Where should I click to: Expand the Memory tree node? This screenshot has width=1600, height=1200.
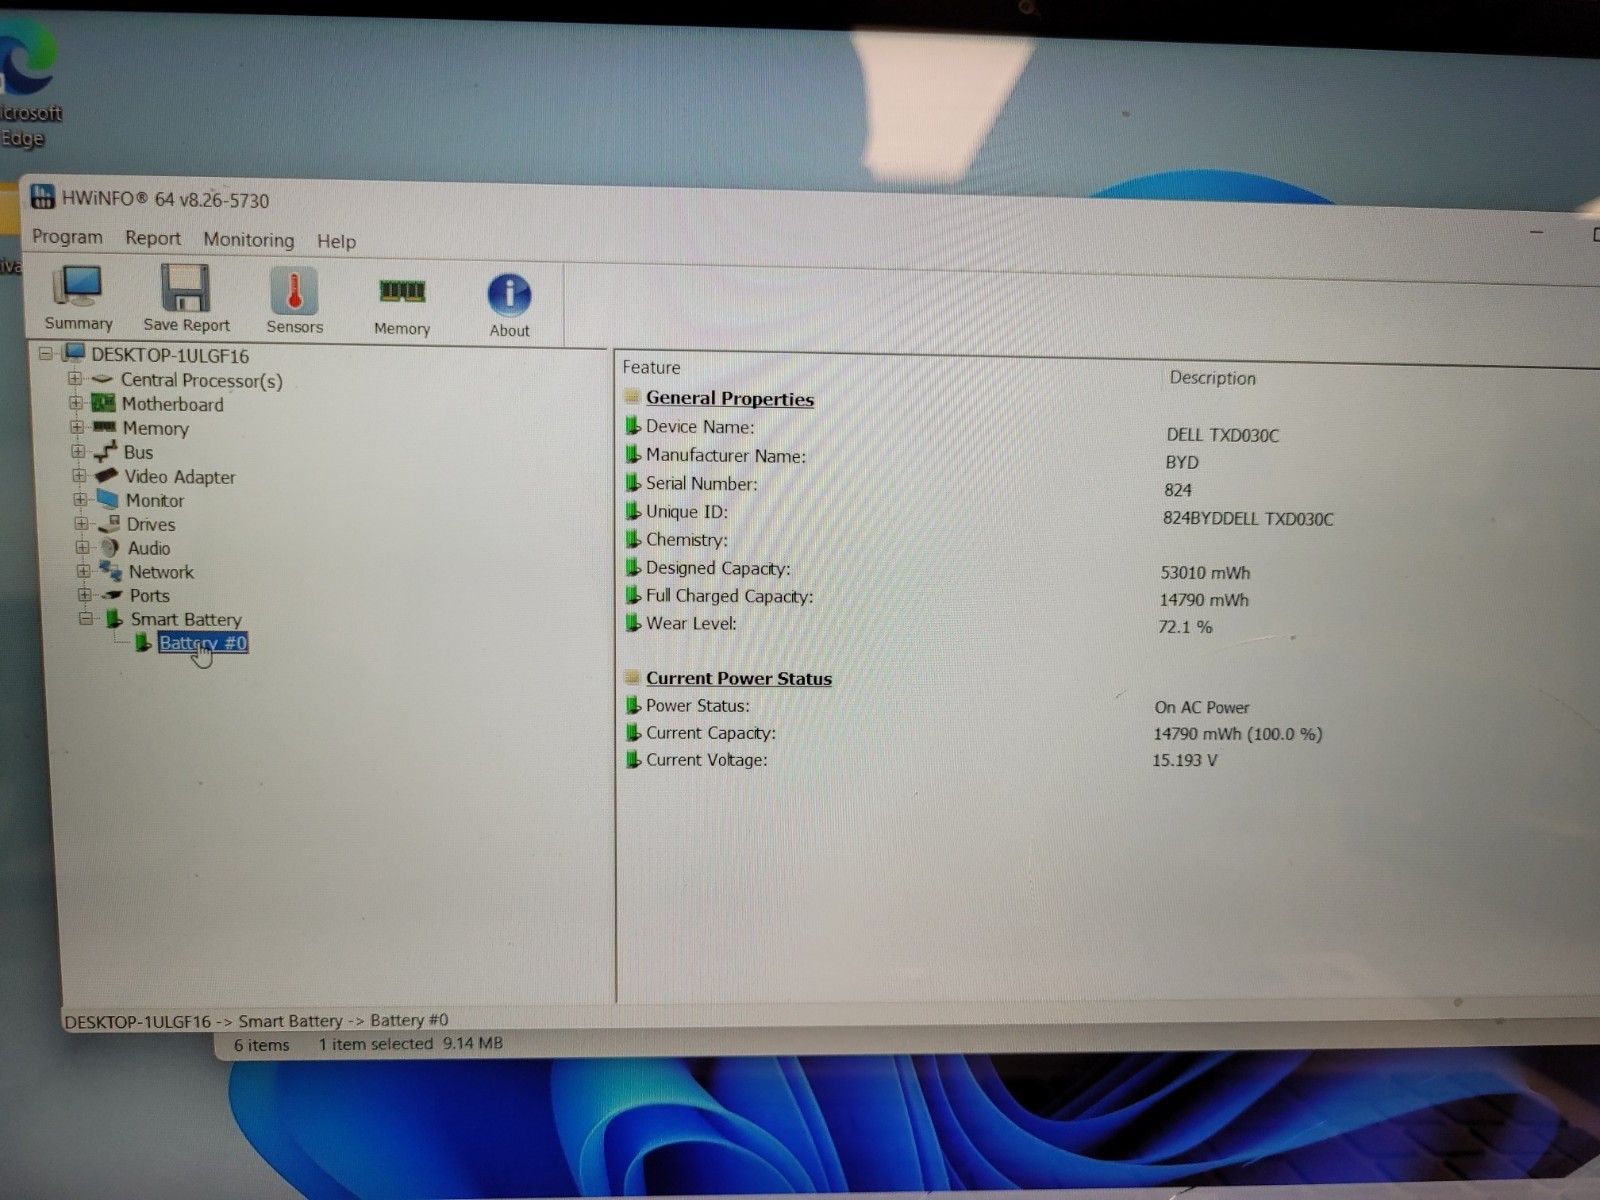click(x=77, y=426)
